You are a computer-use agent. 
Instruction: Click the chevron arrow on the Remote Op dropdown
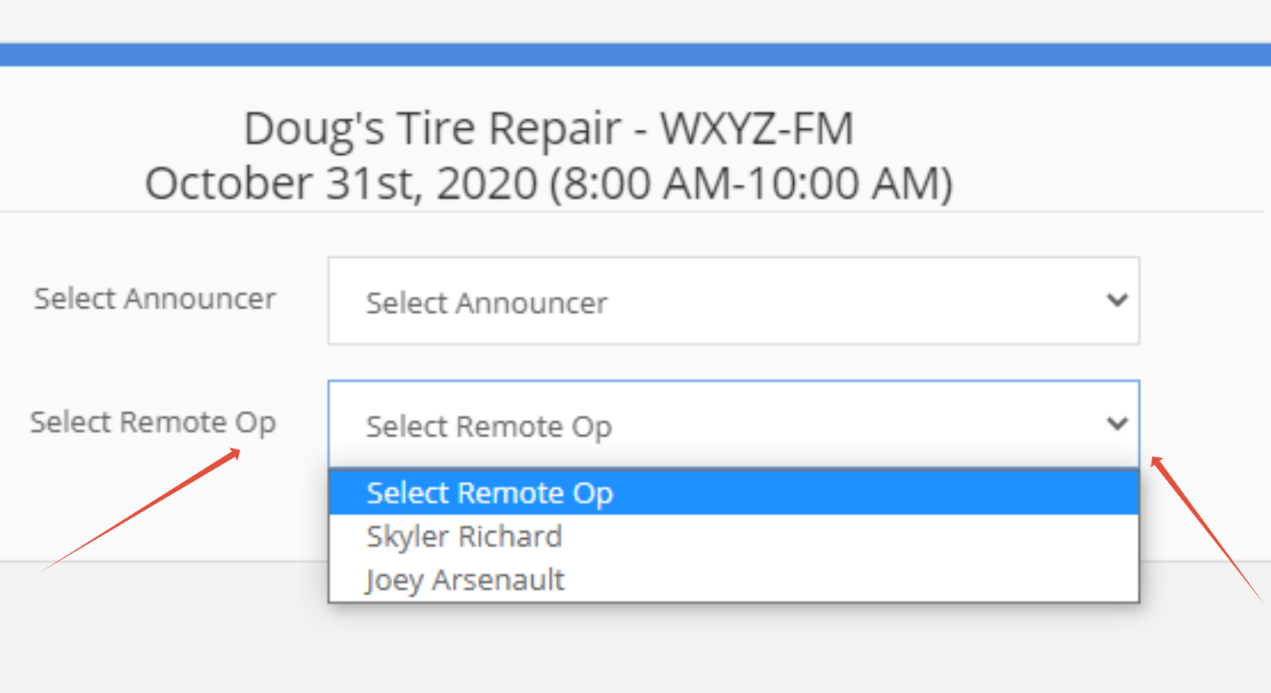pyautogui.click(x=1117, y=423)
